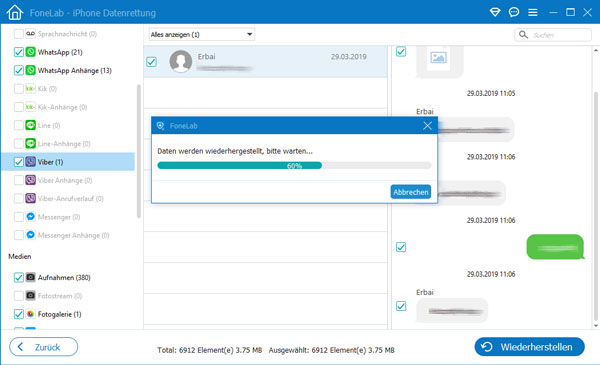Screen dimensions: 600x365
Task: Toggle the Fotostream (0) checkbox
Action: pos(18,296)
